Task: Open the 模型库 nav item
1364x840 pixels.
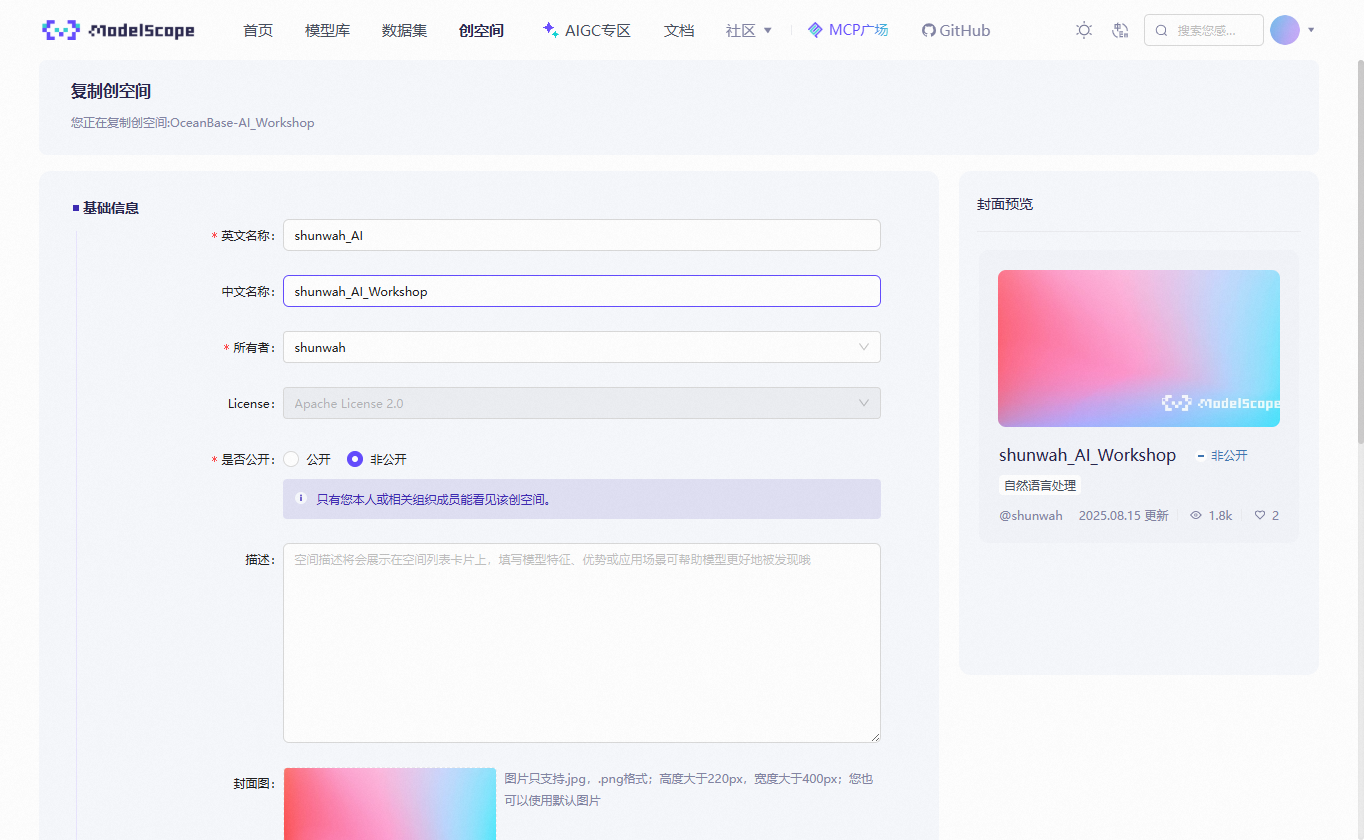Action: tap(327, 30)
